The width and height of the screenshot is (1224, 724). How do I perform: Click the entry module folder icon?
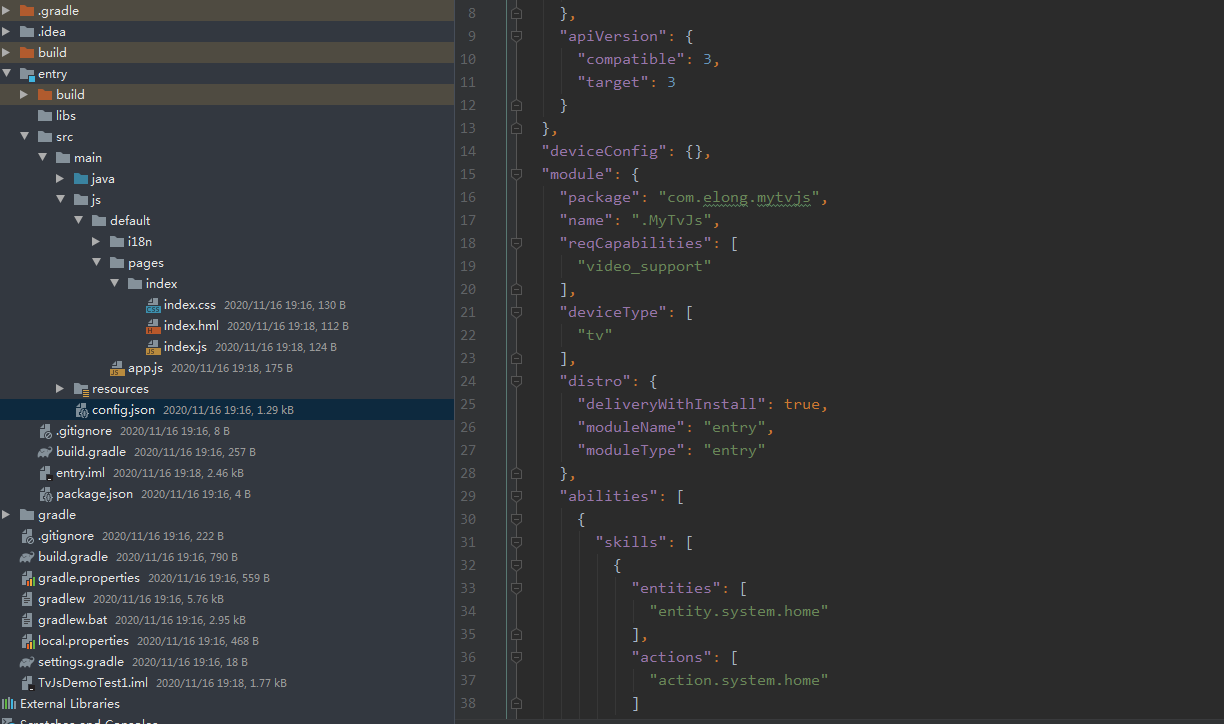(27, 74)
